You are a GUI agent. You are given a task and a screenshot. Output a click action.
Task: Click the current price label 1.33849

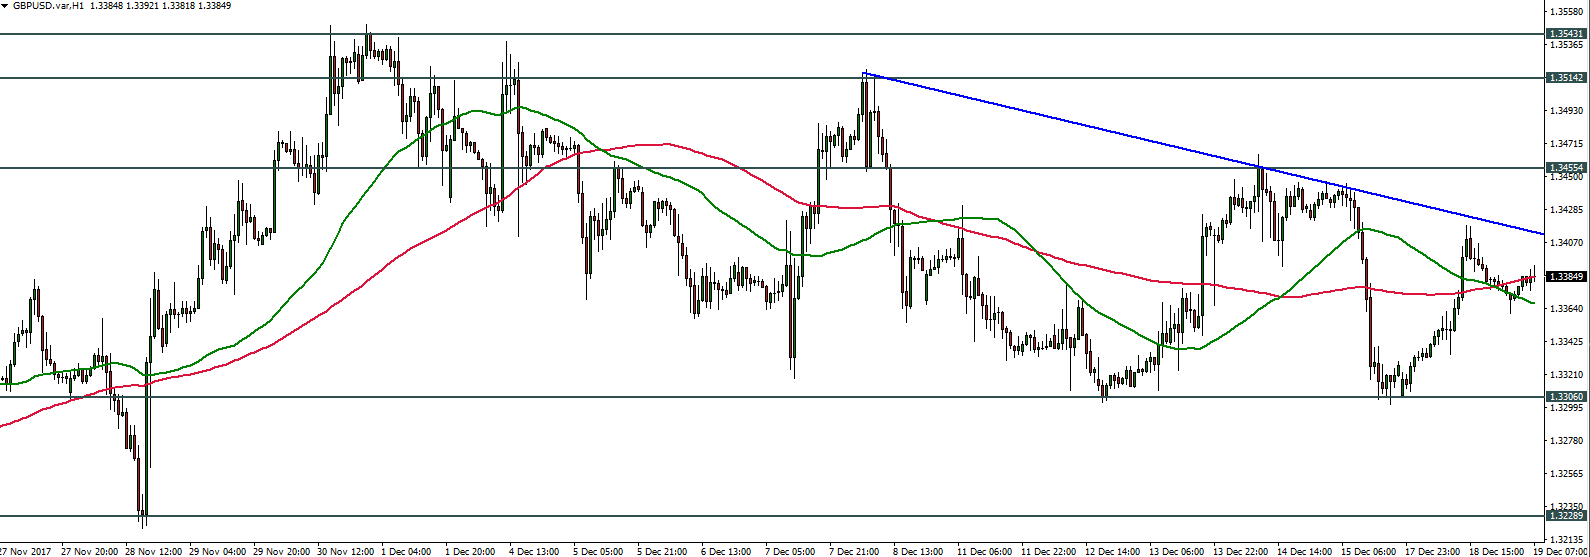[x=1565, y=276]
